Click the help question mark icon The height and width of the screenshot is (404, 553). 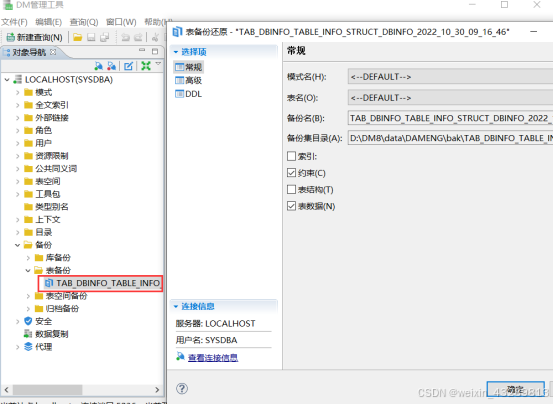pos(182,388)
